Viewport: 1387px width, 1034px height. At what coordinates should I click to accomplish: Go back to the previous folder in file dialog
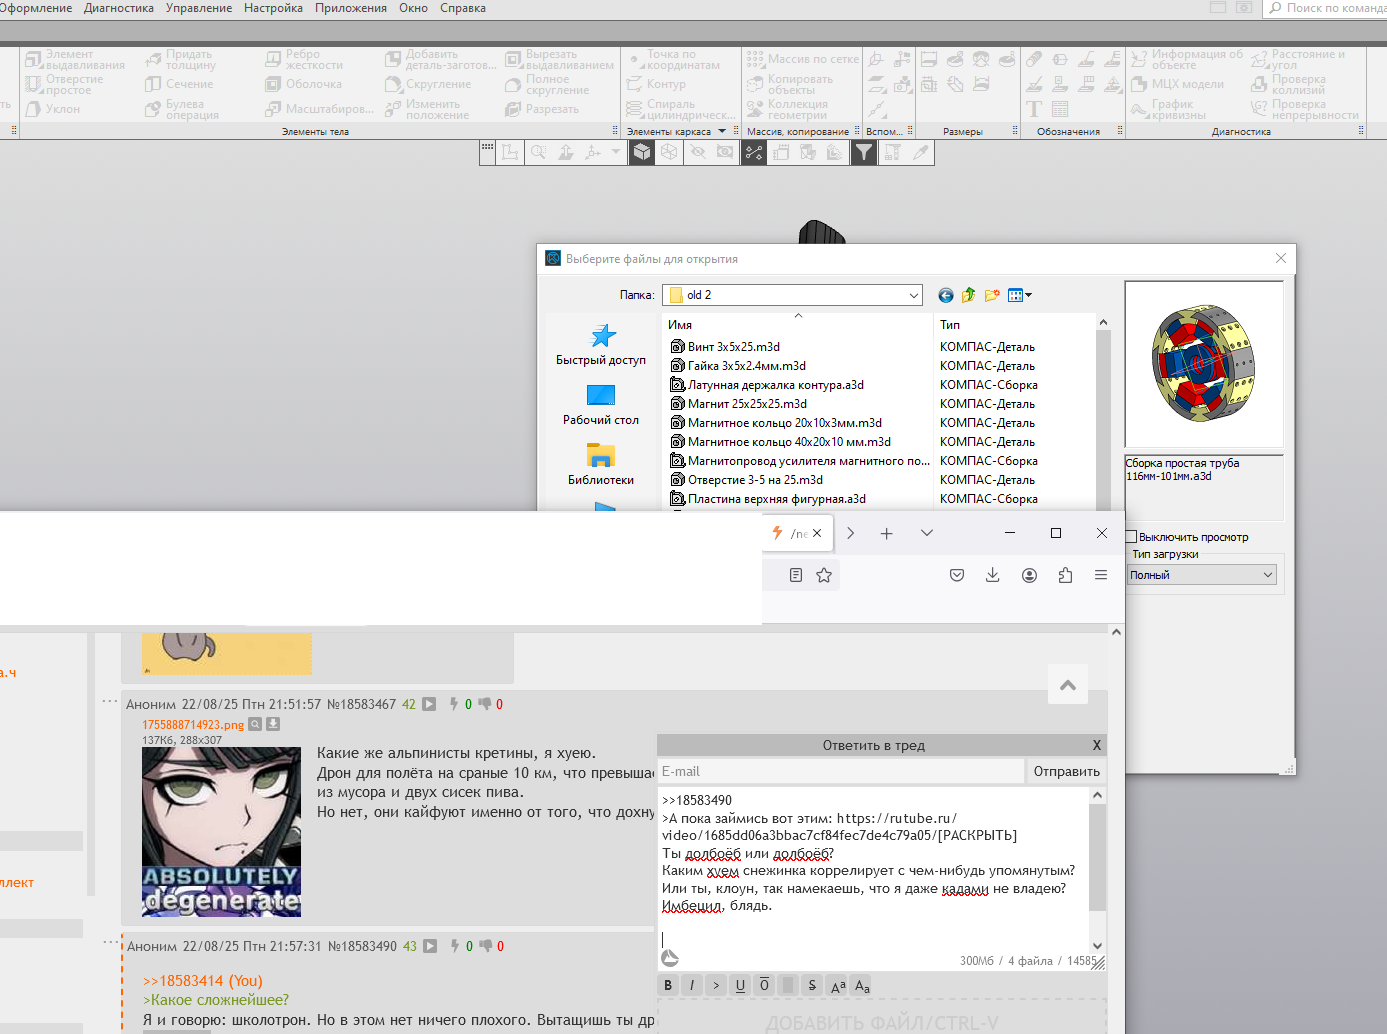point(945,295)
